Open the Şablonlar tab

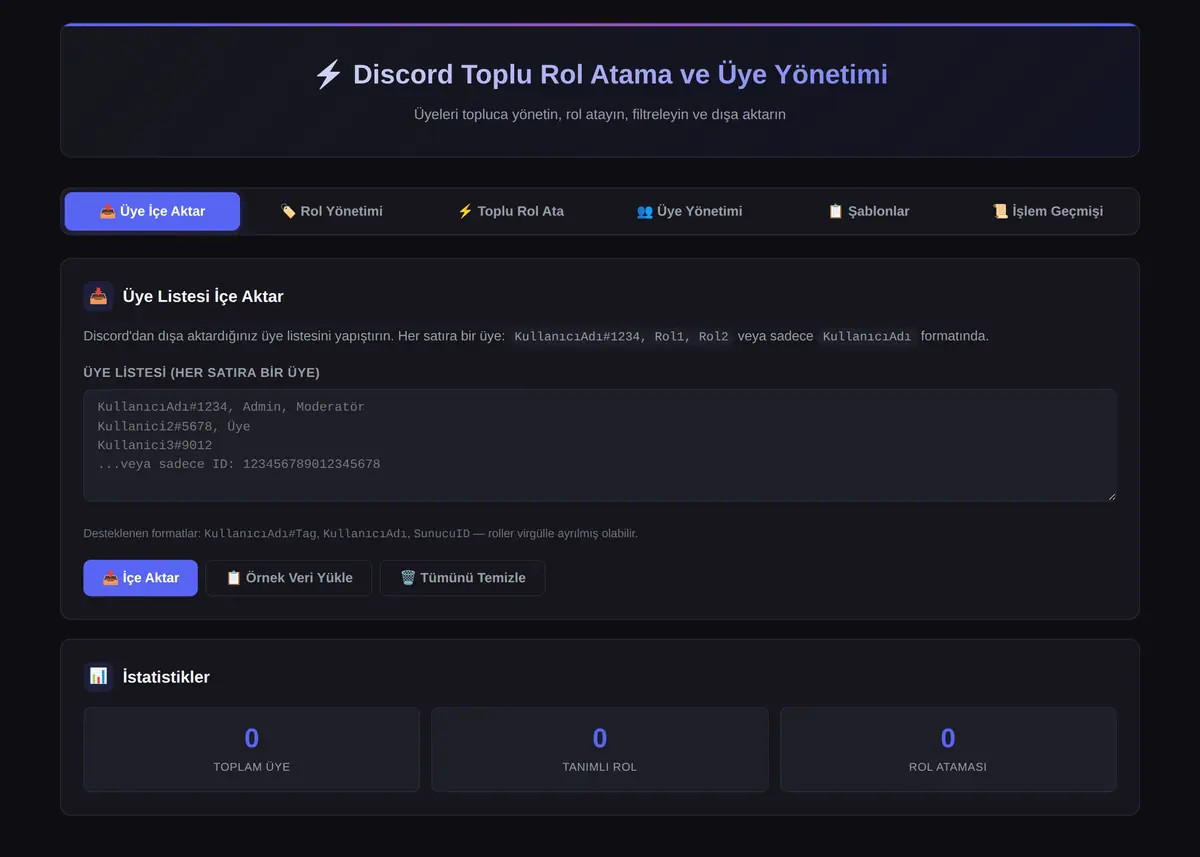[x=868, y=211]
